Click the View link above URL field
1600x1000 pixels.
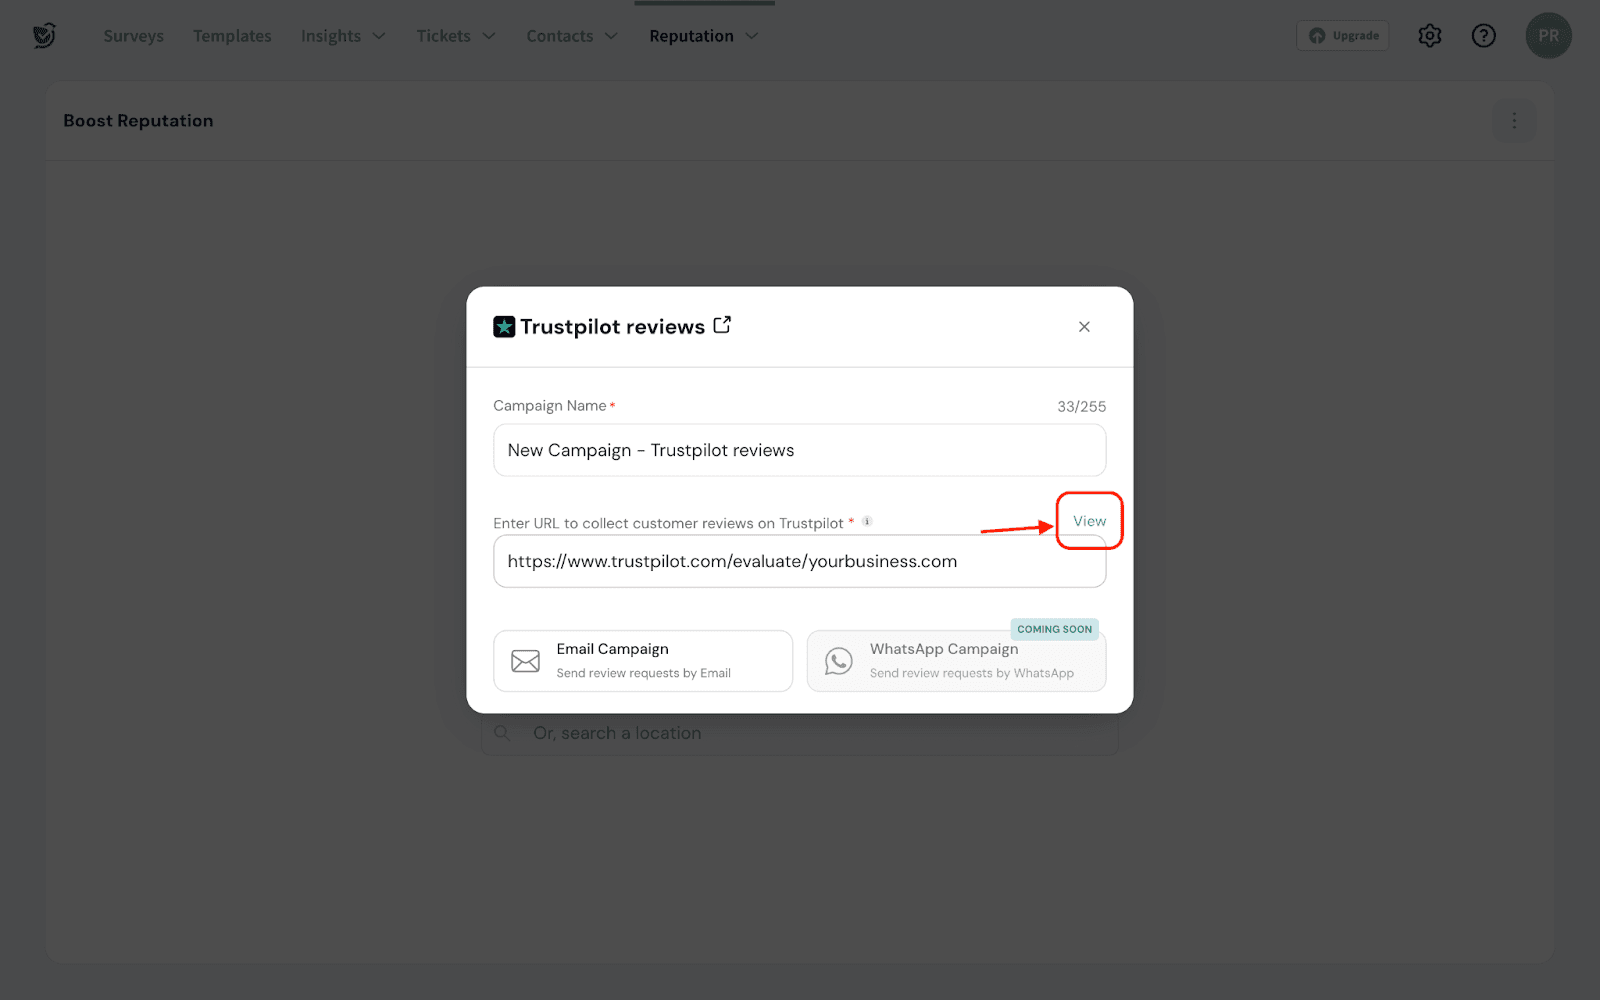point(1089,521)
